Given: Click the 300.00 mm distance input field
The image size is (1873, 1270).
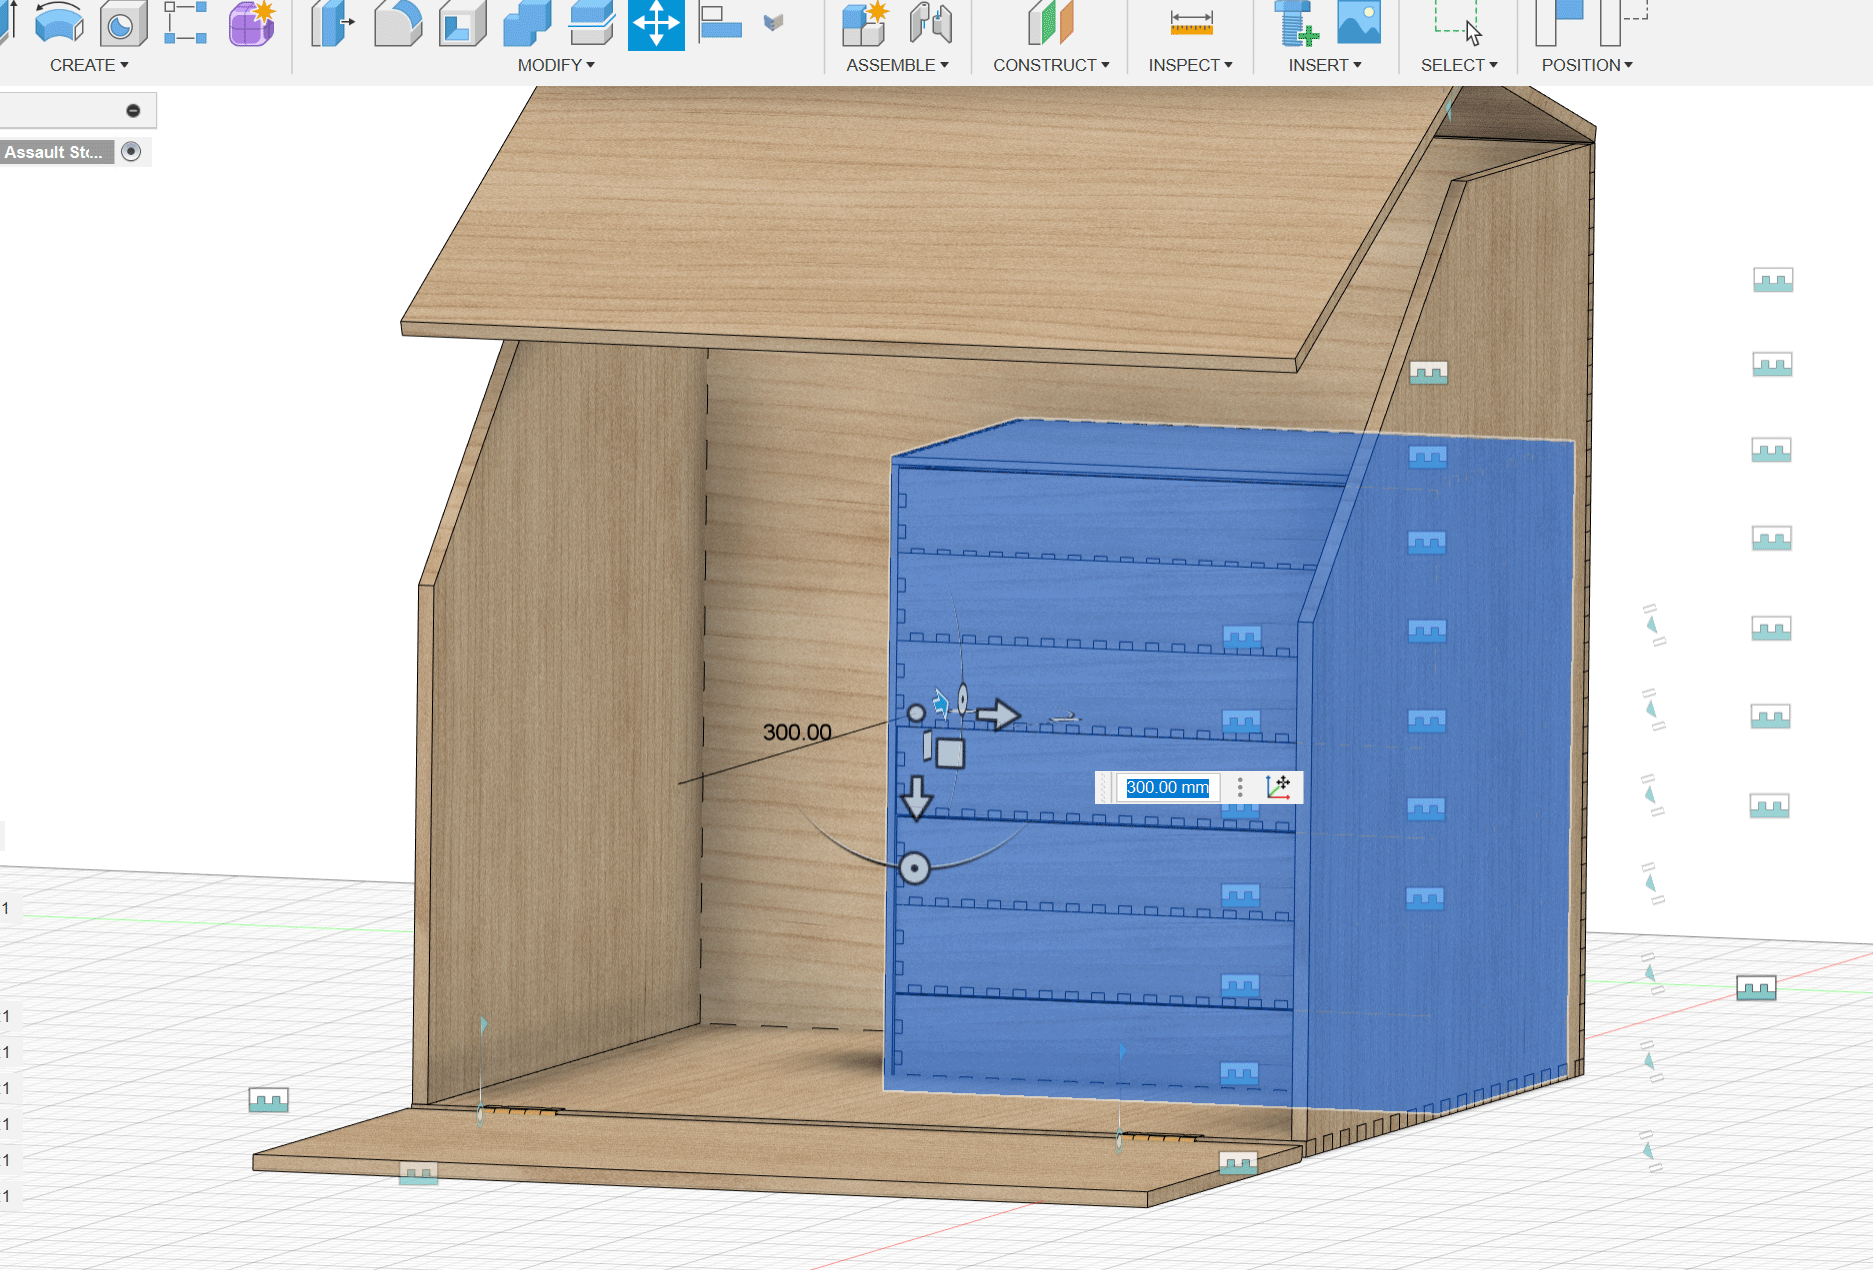Looking at the screenshot, I should click(x=1167, y=787).
